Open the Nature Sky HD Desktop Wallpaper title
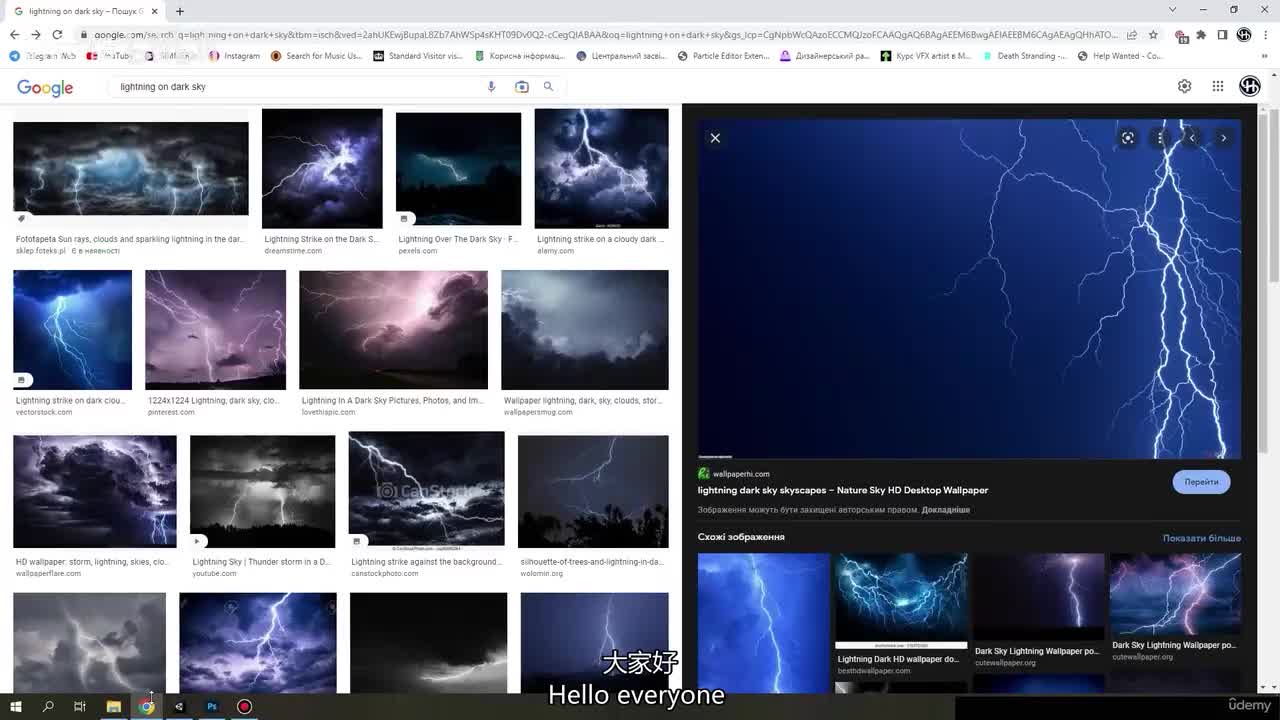The height and width of the screenshot is (720, 1280). tap(843, 490)
